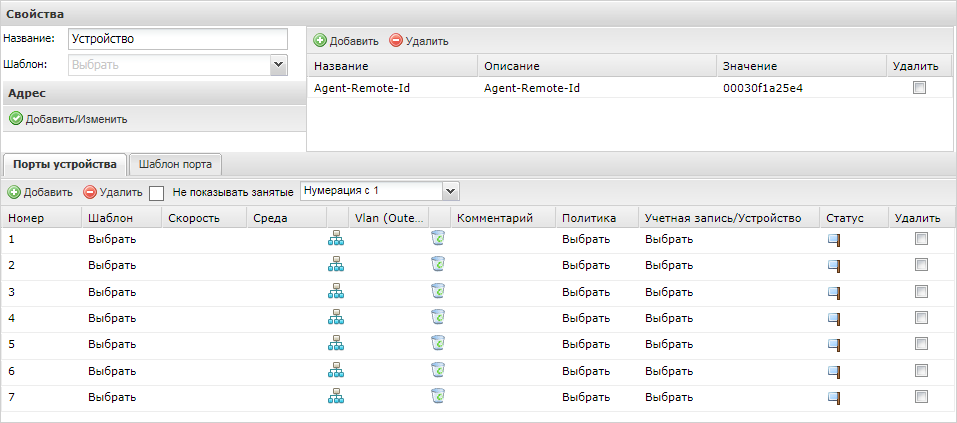Click the green Добавить/Изменить address icon
This screenshot has height=423, width=957.
[16, 119]
